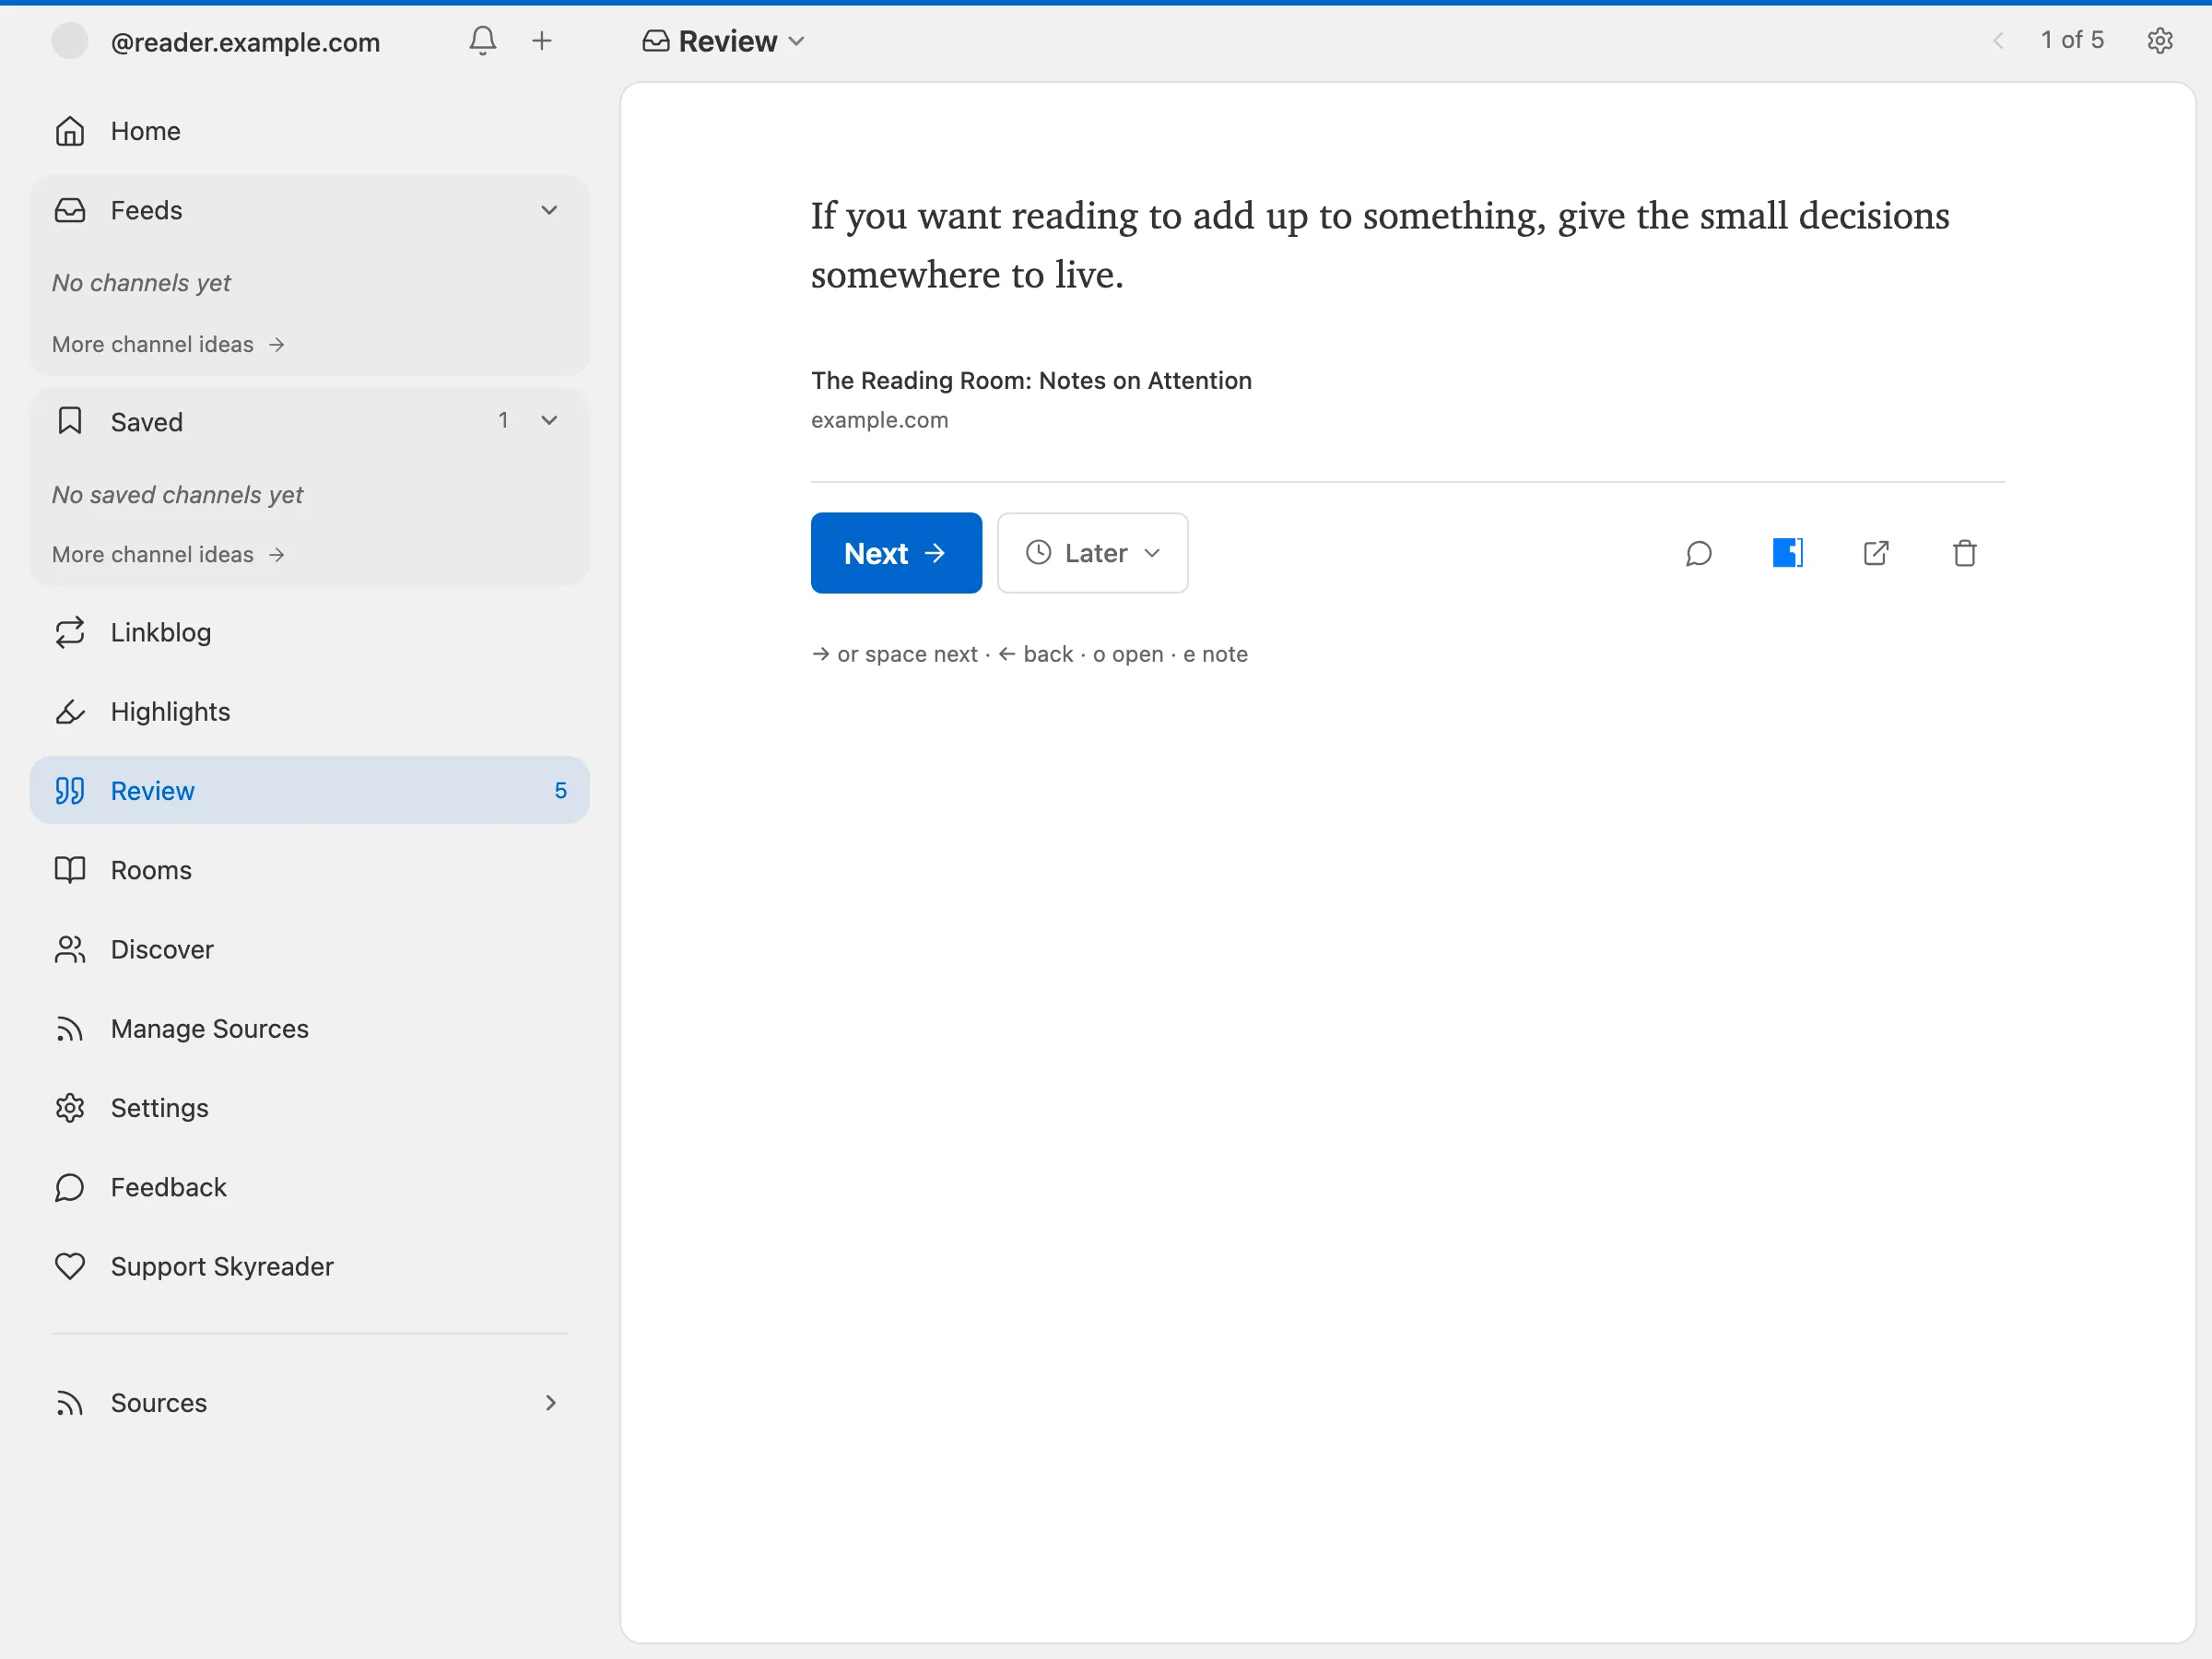Expand the Sources section arrow
Image resolution: width=2212 pixels, height=1659 pixels.
[550, 1402]
